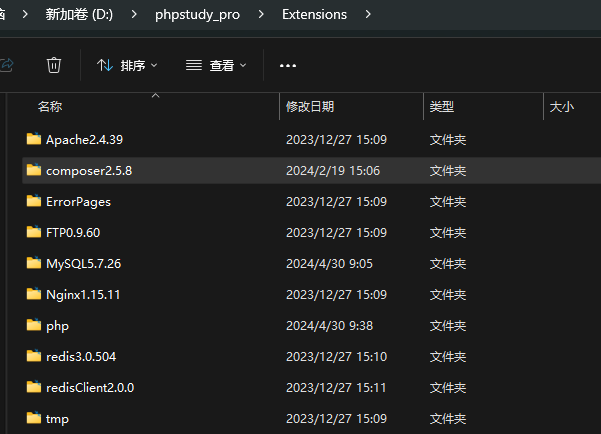Select the Apache2.4.39 folder name

[84, 140]
